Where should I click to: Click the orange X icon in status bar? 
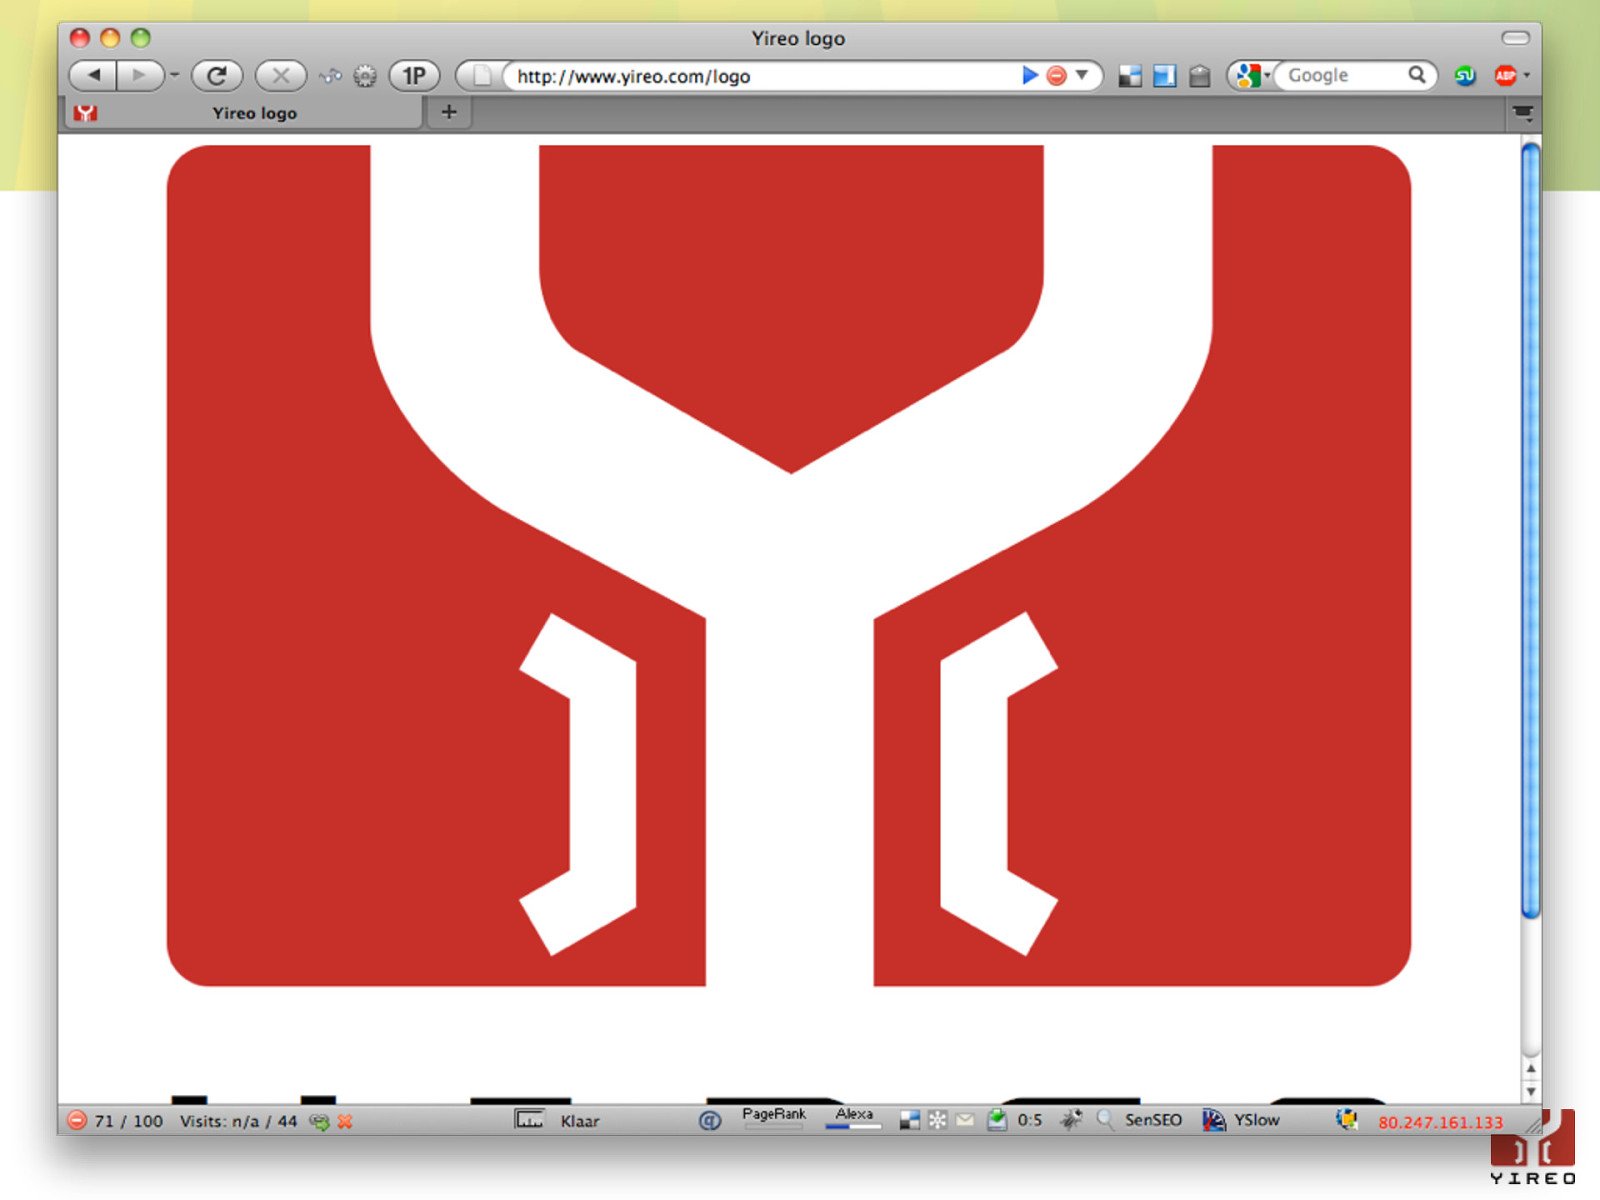click(345, 1122)
